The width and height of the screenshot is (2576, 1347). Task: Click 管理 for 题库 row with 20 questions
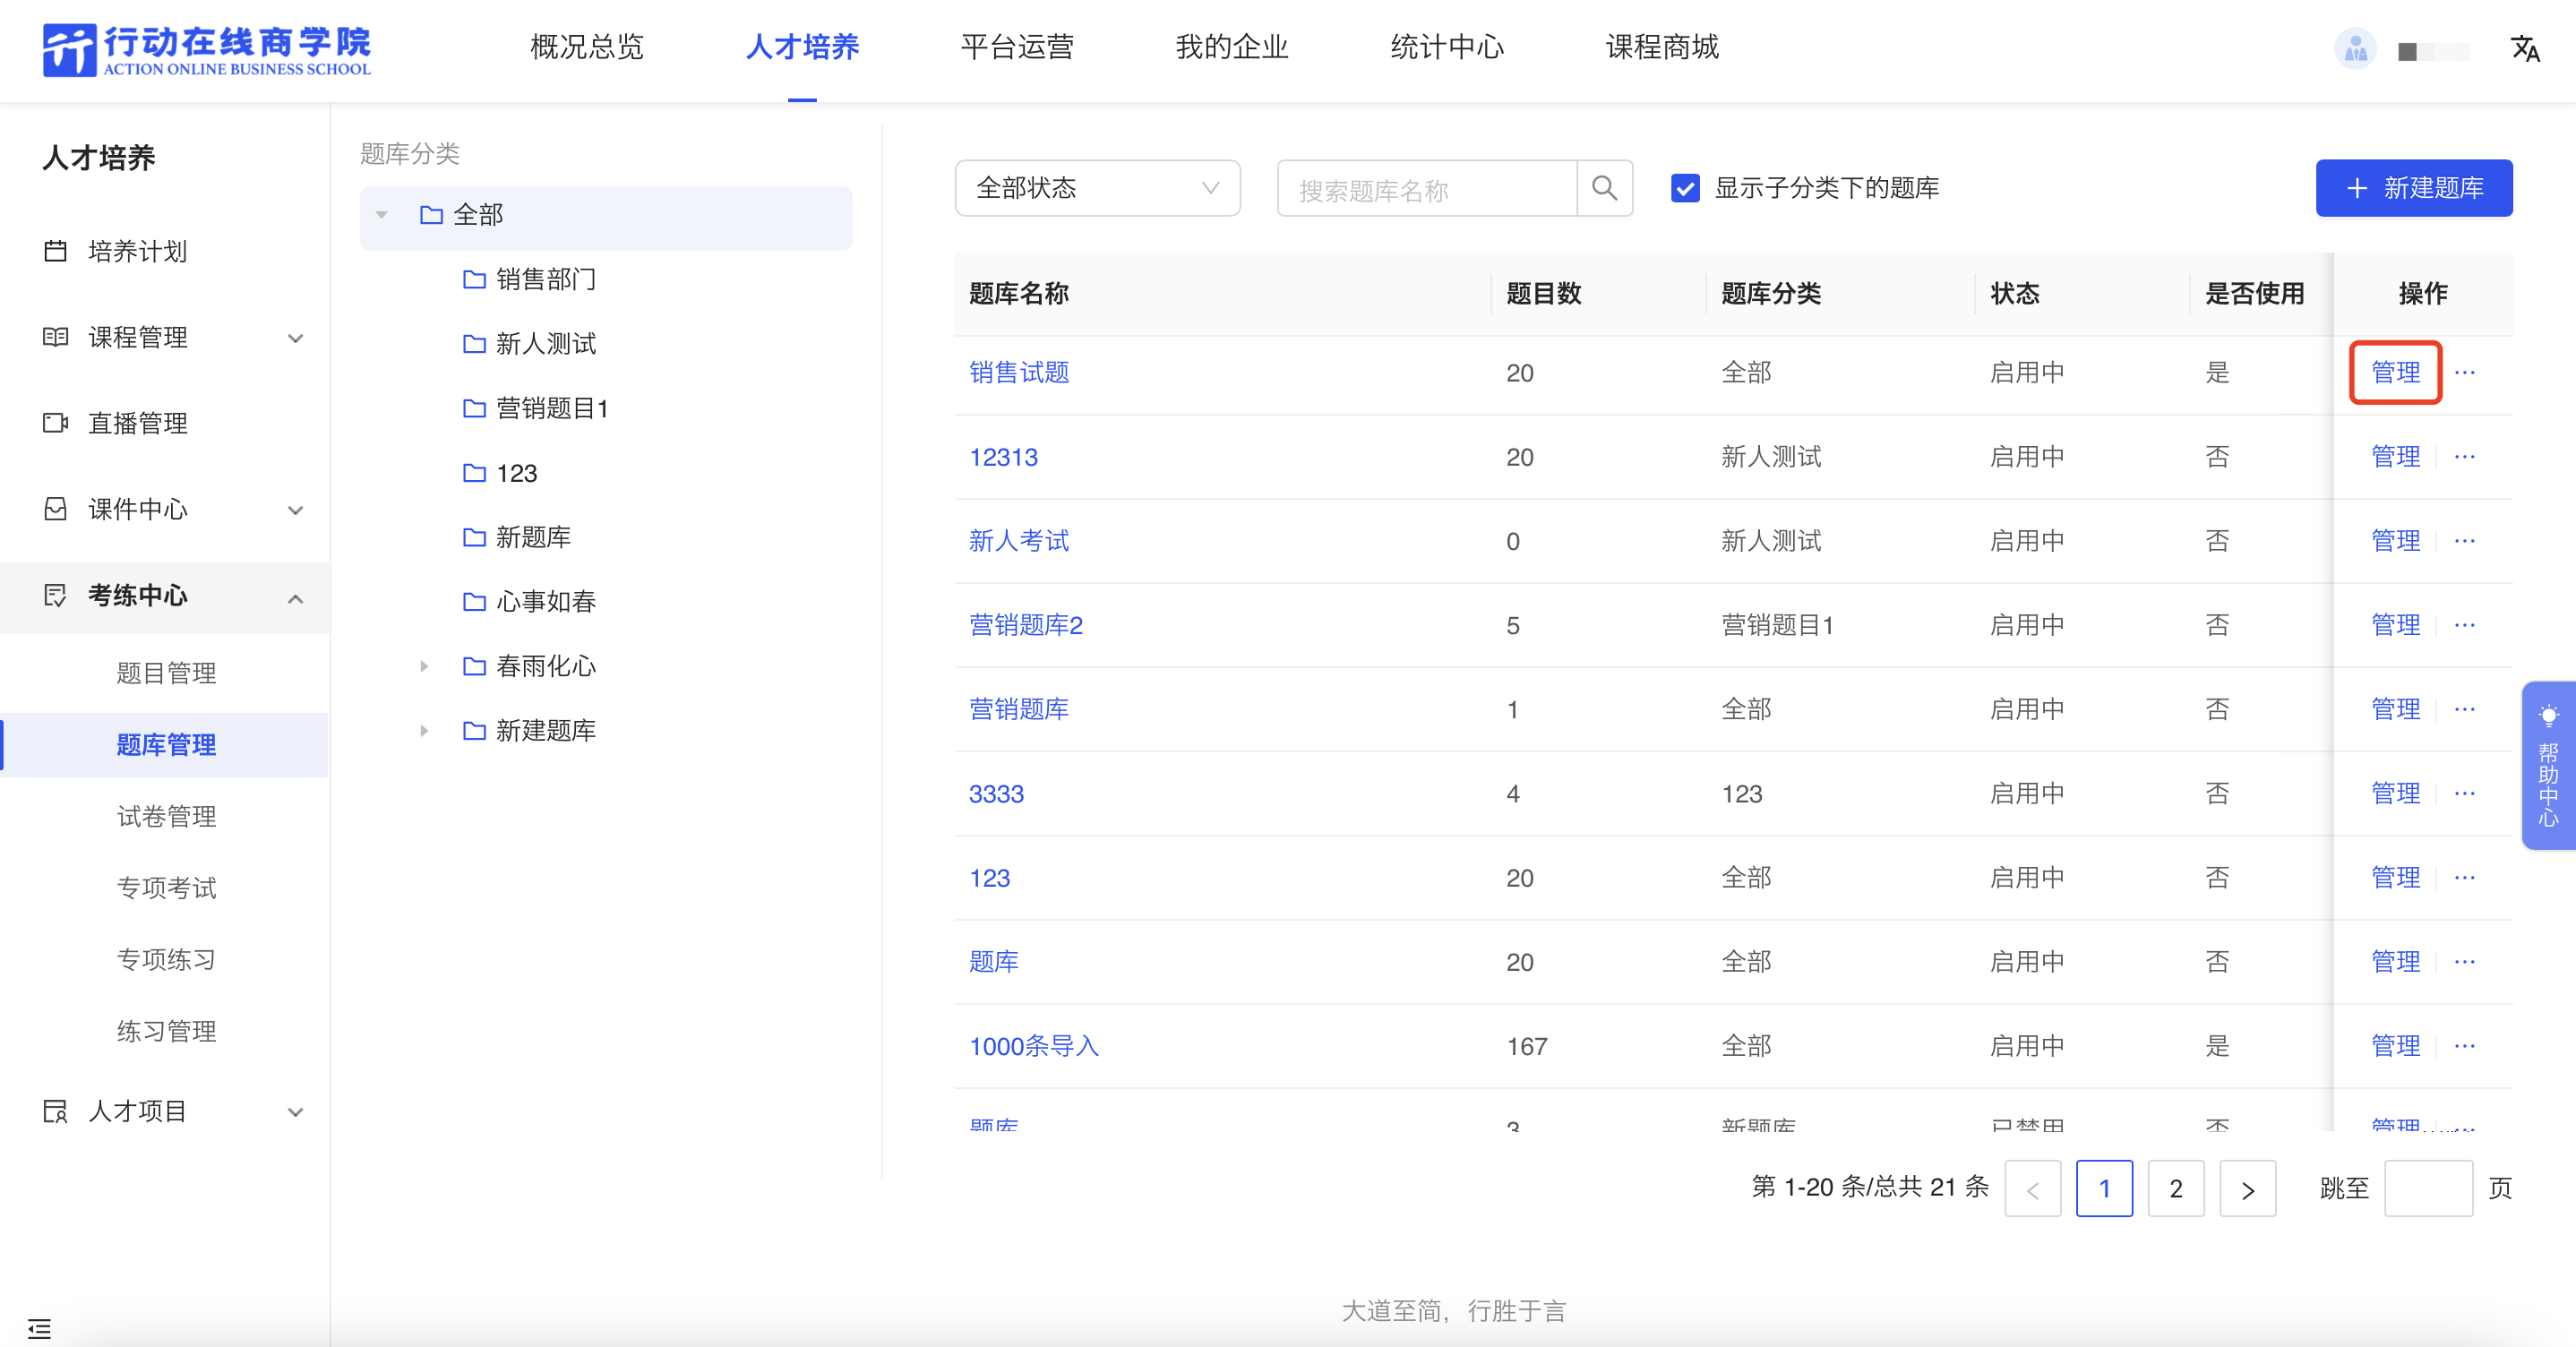click(x=2396, y=962)
